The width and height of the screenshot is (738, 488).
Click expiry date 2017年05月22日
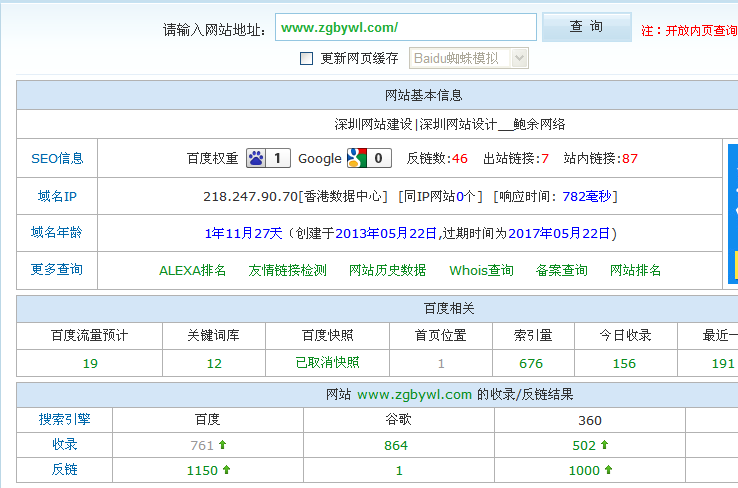pyautogui.click(x=559, y=233)
